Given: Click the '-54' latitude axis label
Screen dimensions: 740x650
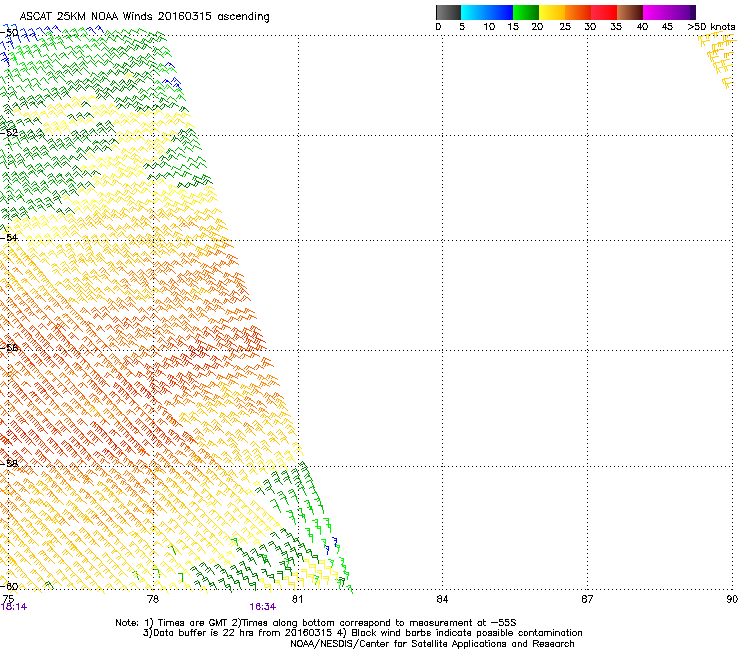Looking at the screenshot, I should coord(9,237).
